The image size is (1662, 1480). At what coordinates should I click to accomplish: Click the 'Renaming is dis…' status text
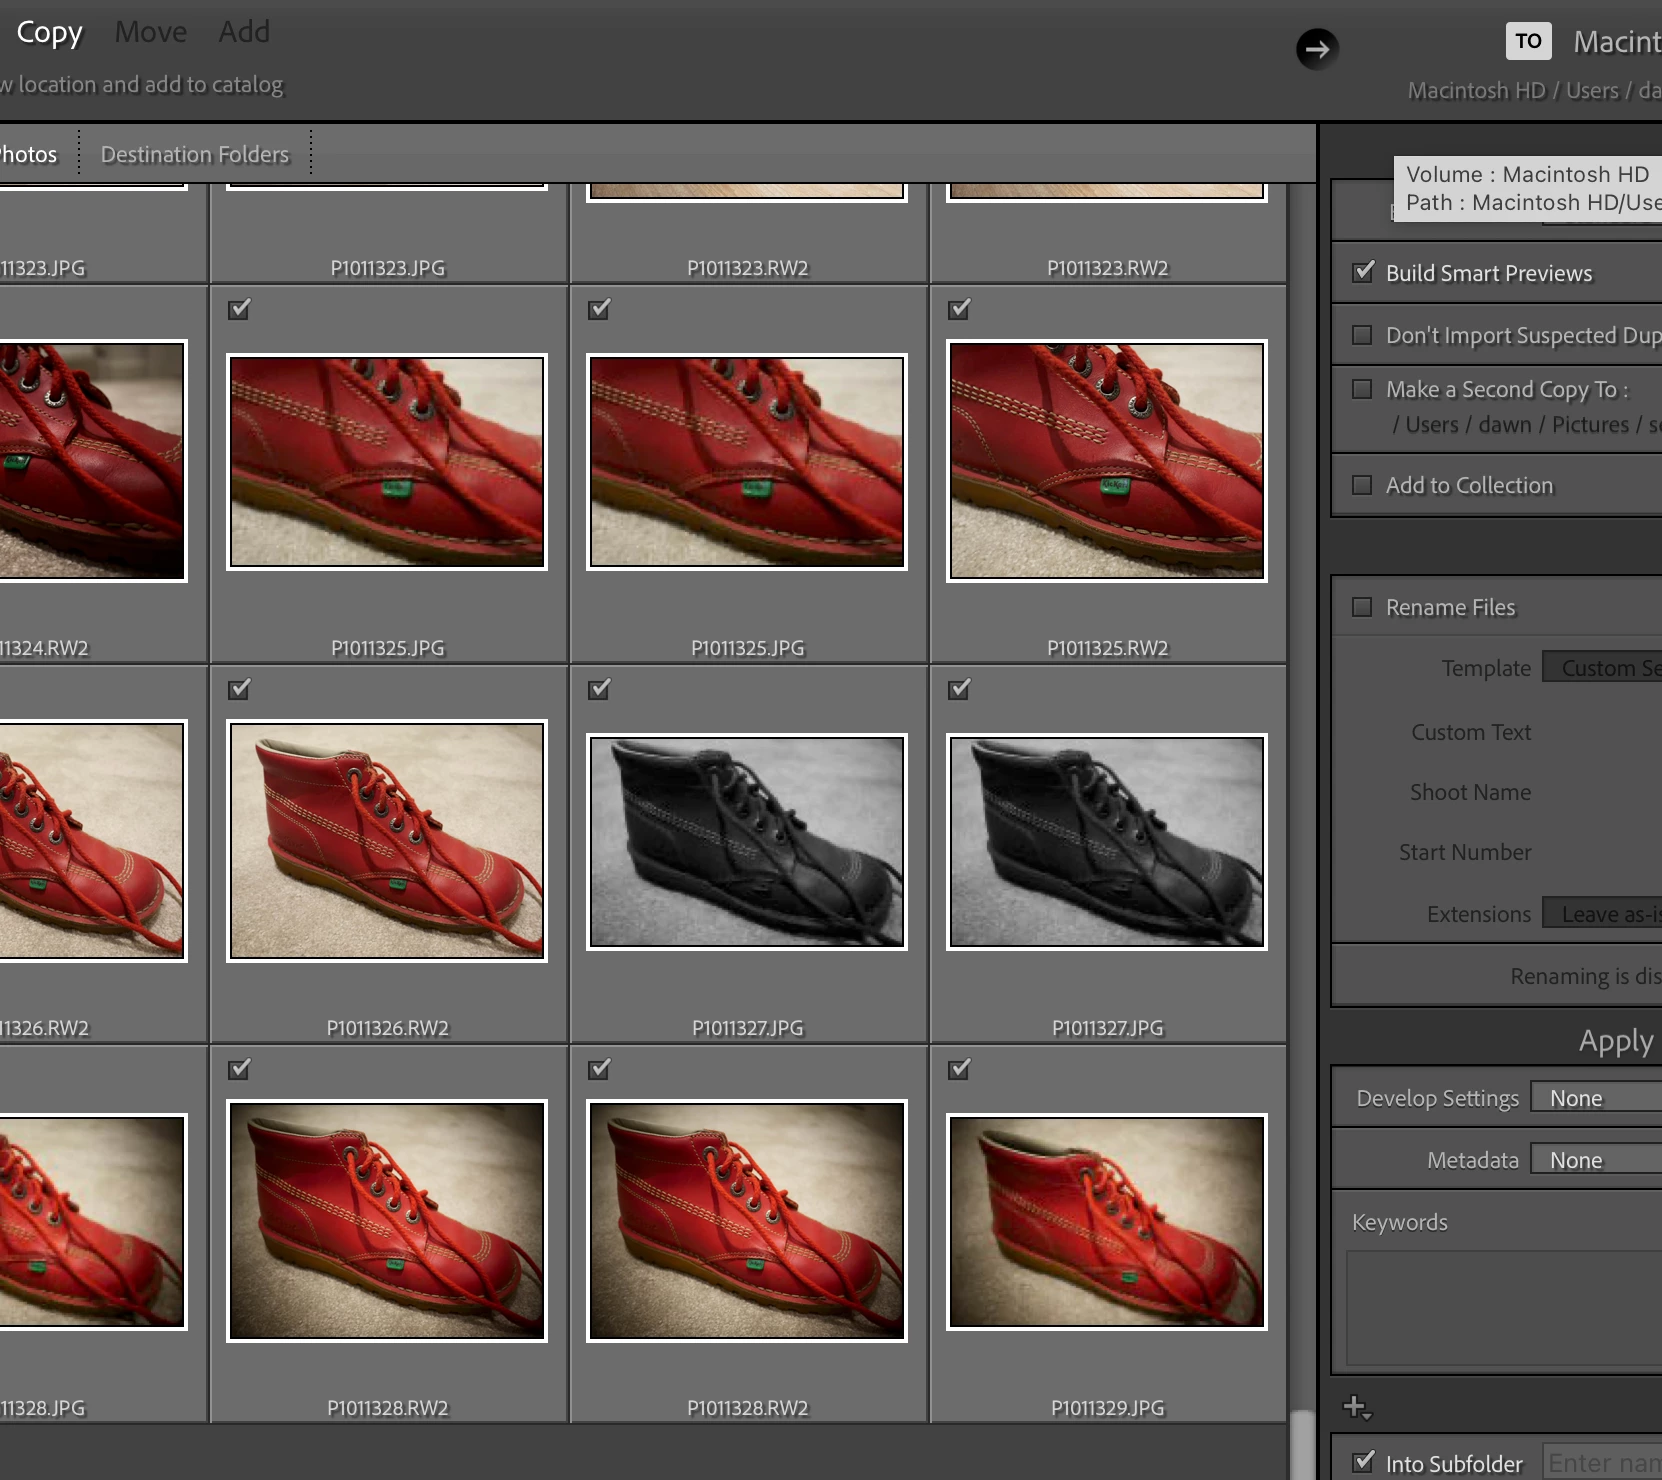tap(1586, 976)
